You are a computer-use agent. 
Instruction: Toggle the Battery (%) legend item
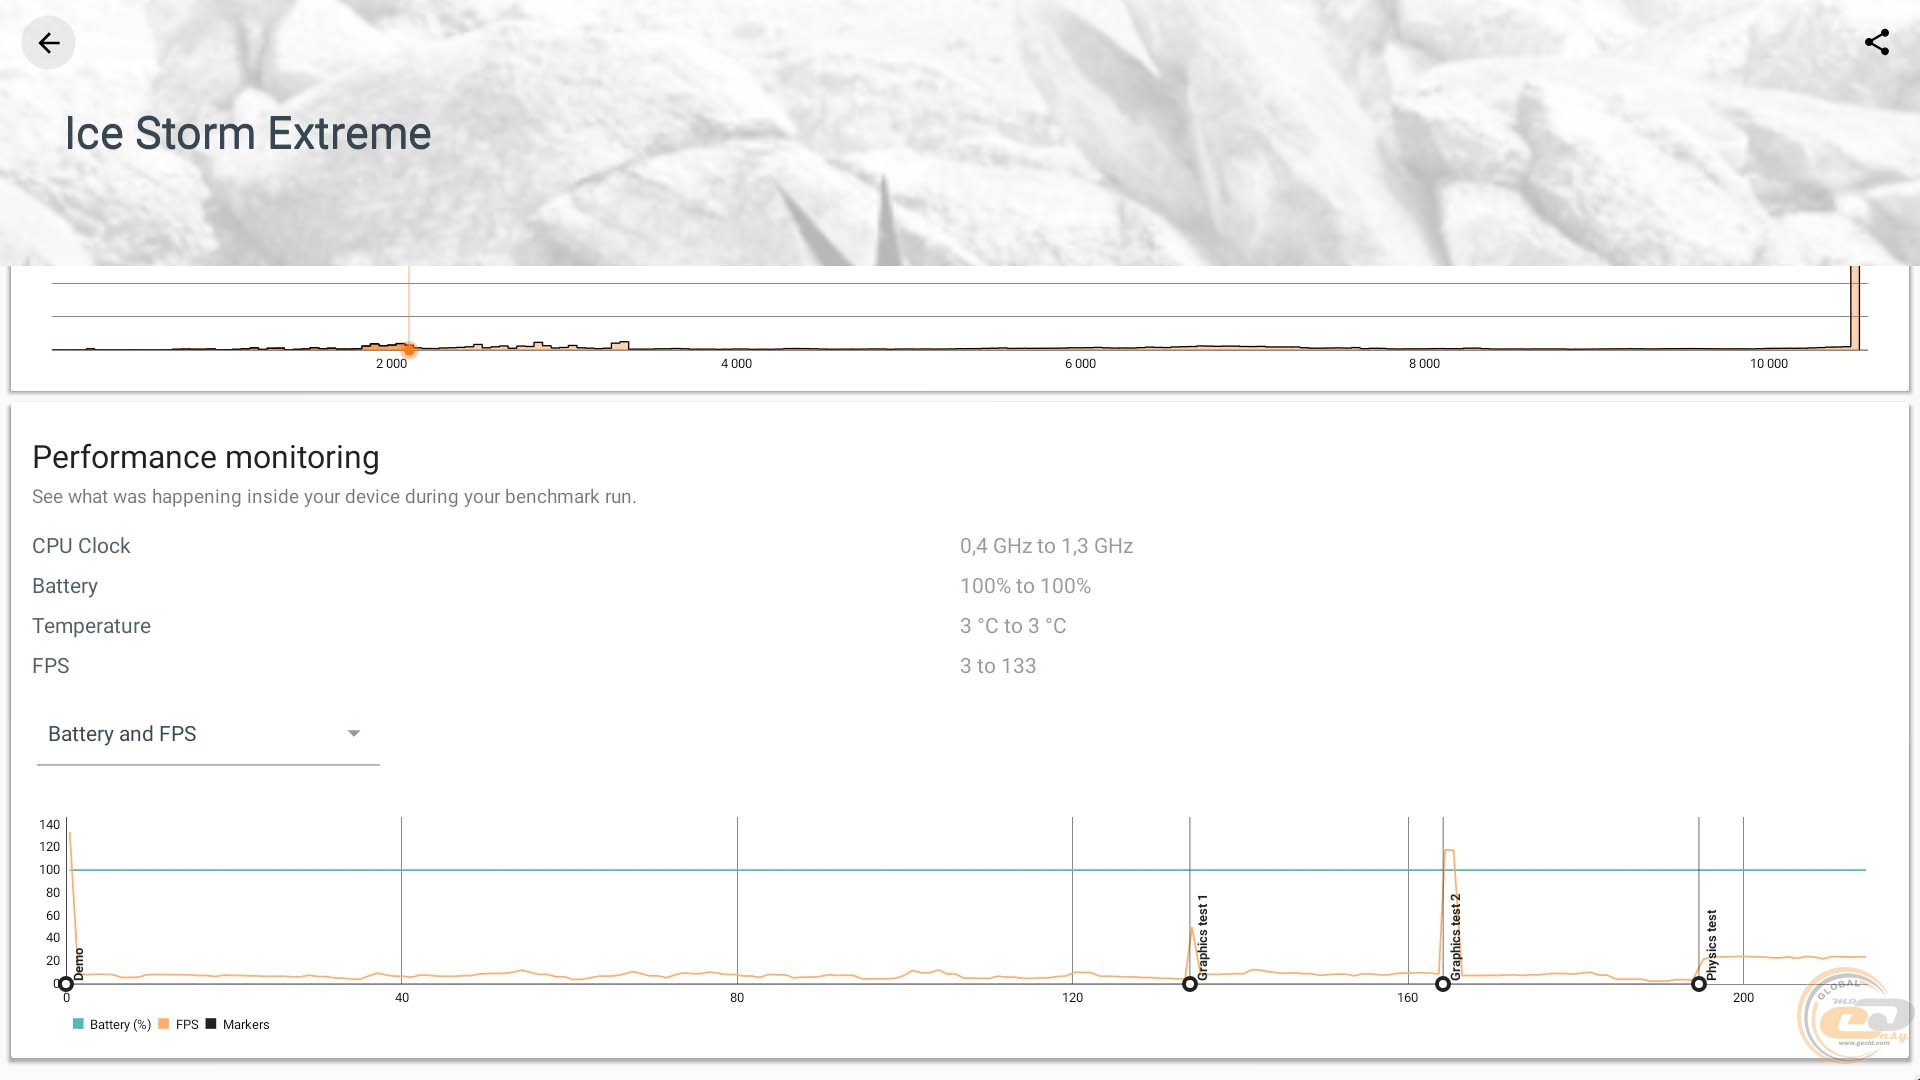pyautogui.click(x=111, y=1025)
